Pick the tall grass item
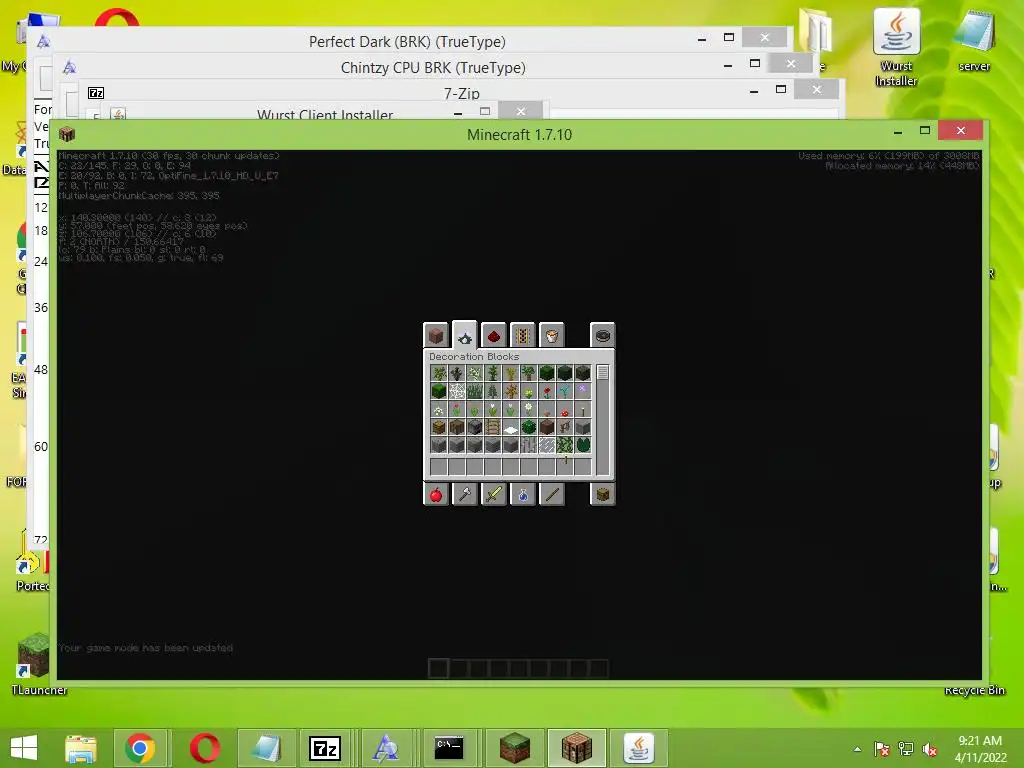This screenshot has width=1024, height=768. (475, 391)
